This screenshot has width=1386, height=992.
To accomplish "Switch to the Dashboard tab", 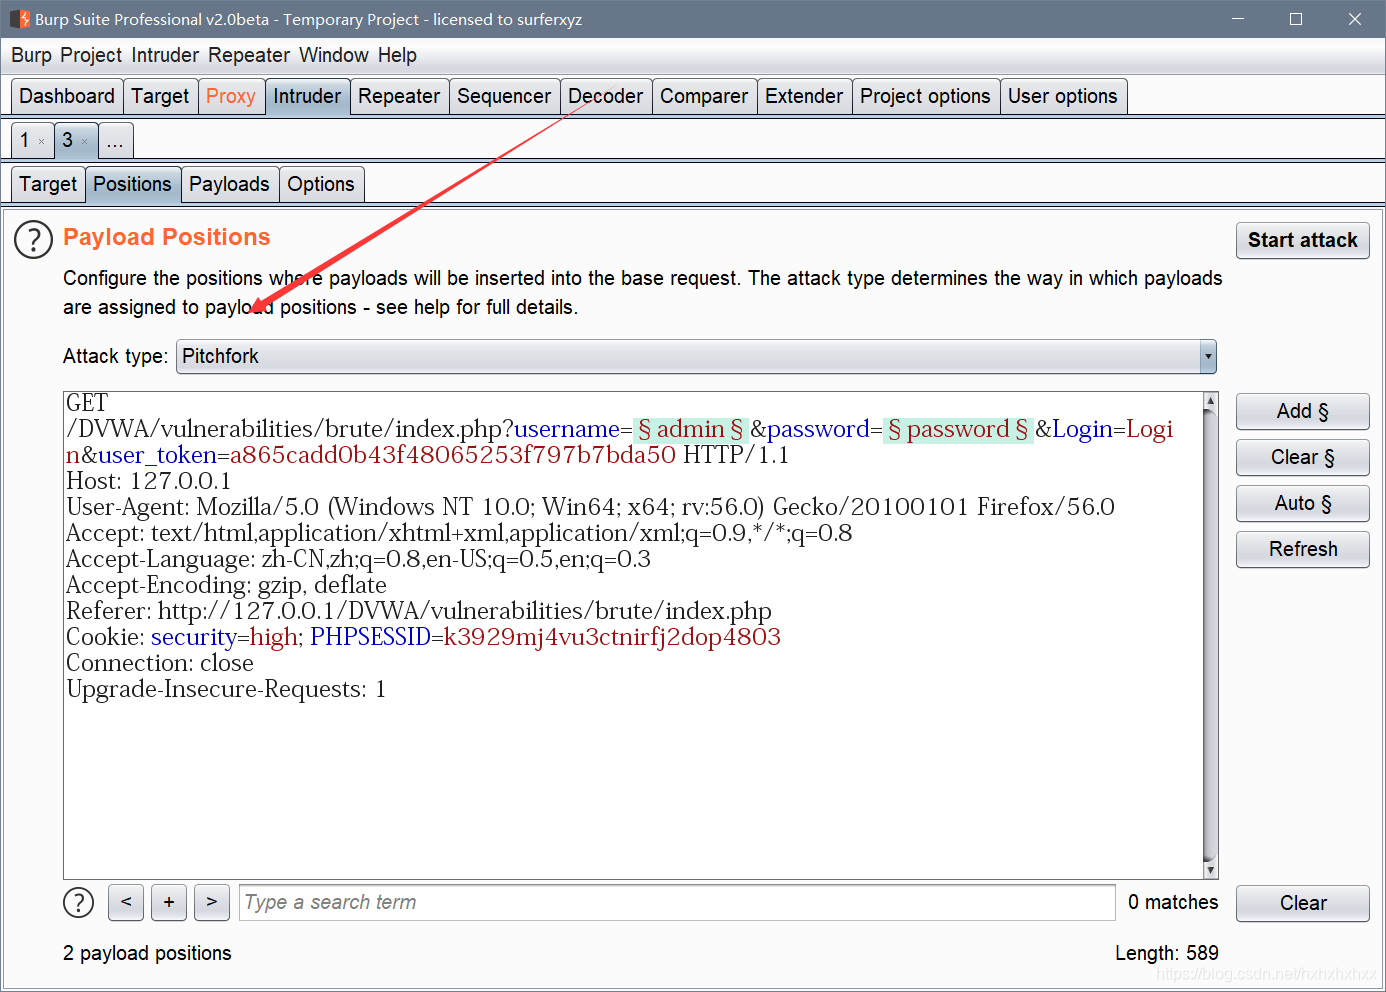I will pos(67,96).
